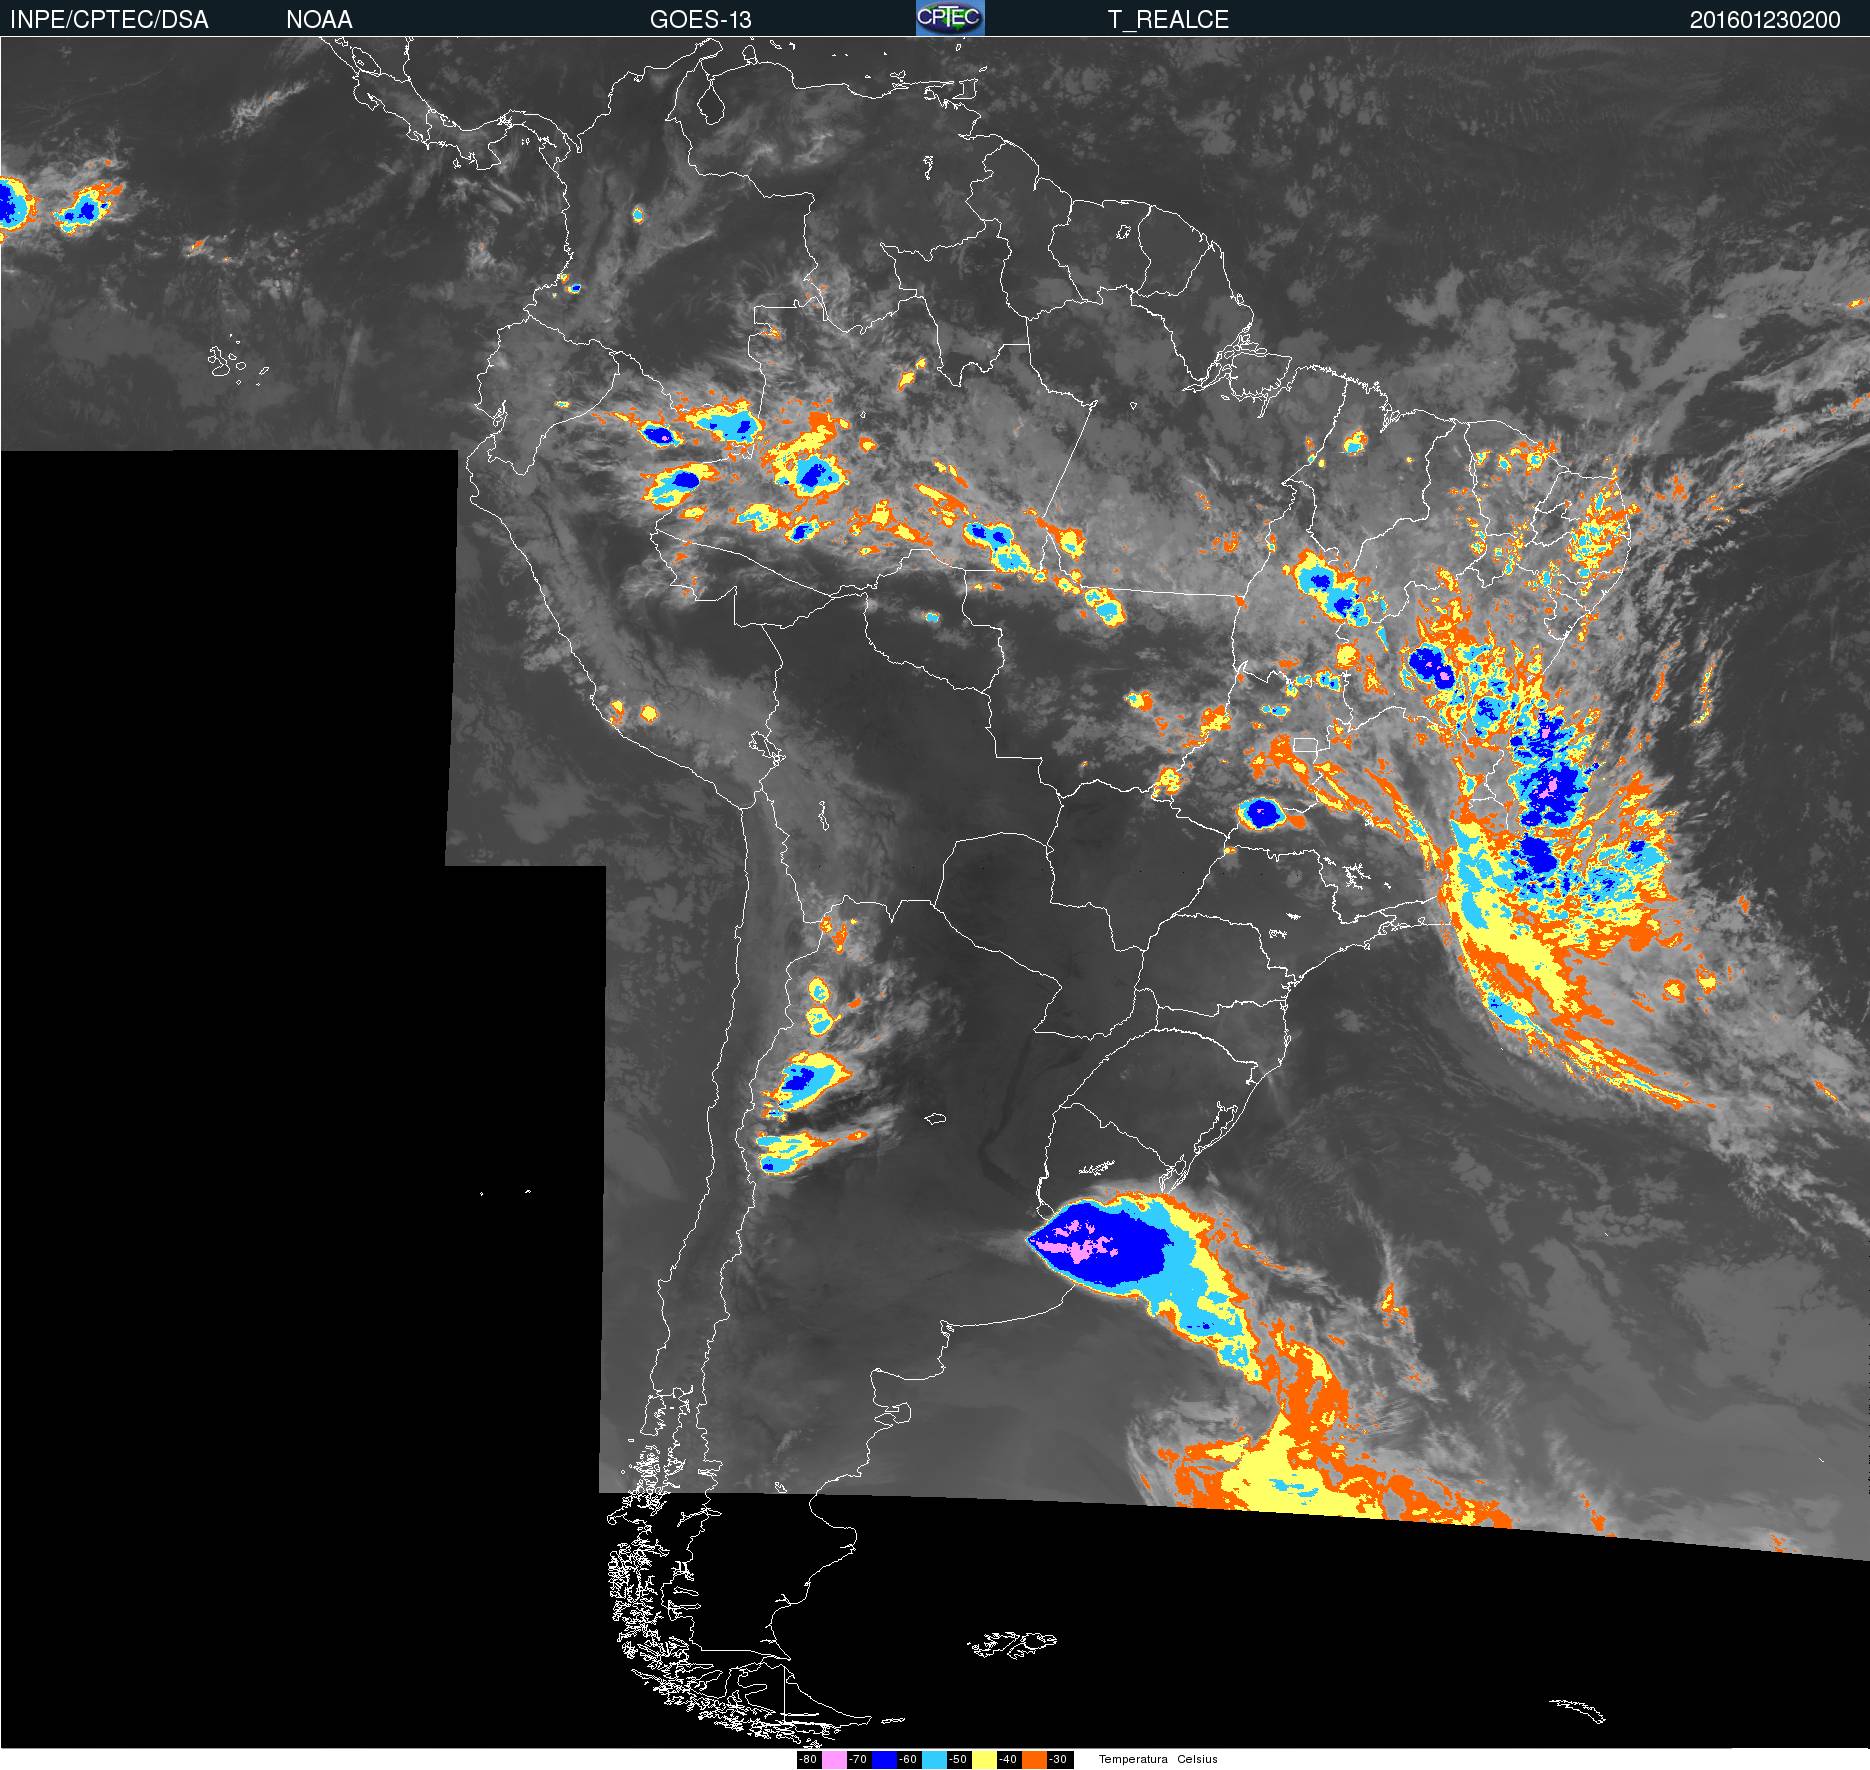Image resolution: width=1870 pixels, height=1770 pixels.
Task: Click the -80 legend value
Action: point(808,1760)
